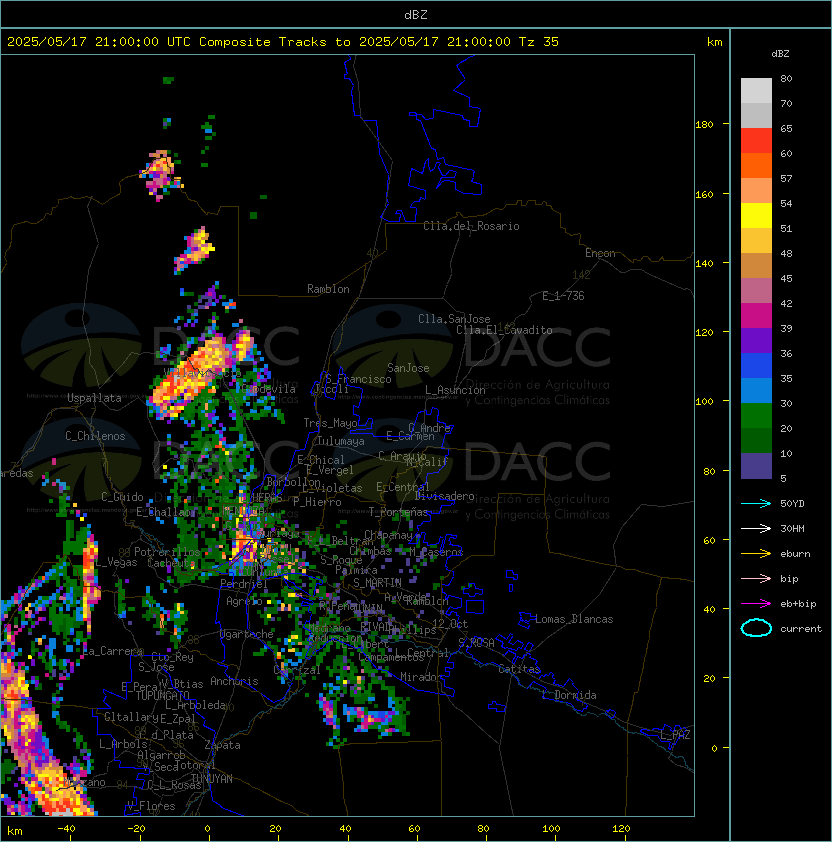This screenshot has height=842, width=832.
Task: Click the 'Perdriel' map label
Action: pyautogui.click(x=243, y=584)
